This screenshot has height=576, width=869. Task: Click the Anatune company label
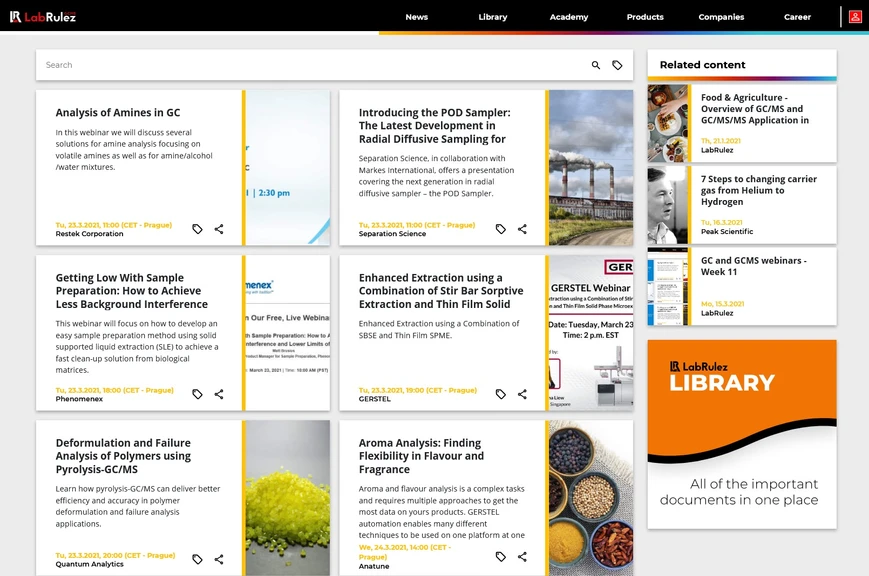click(x=374, y=567)
